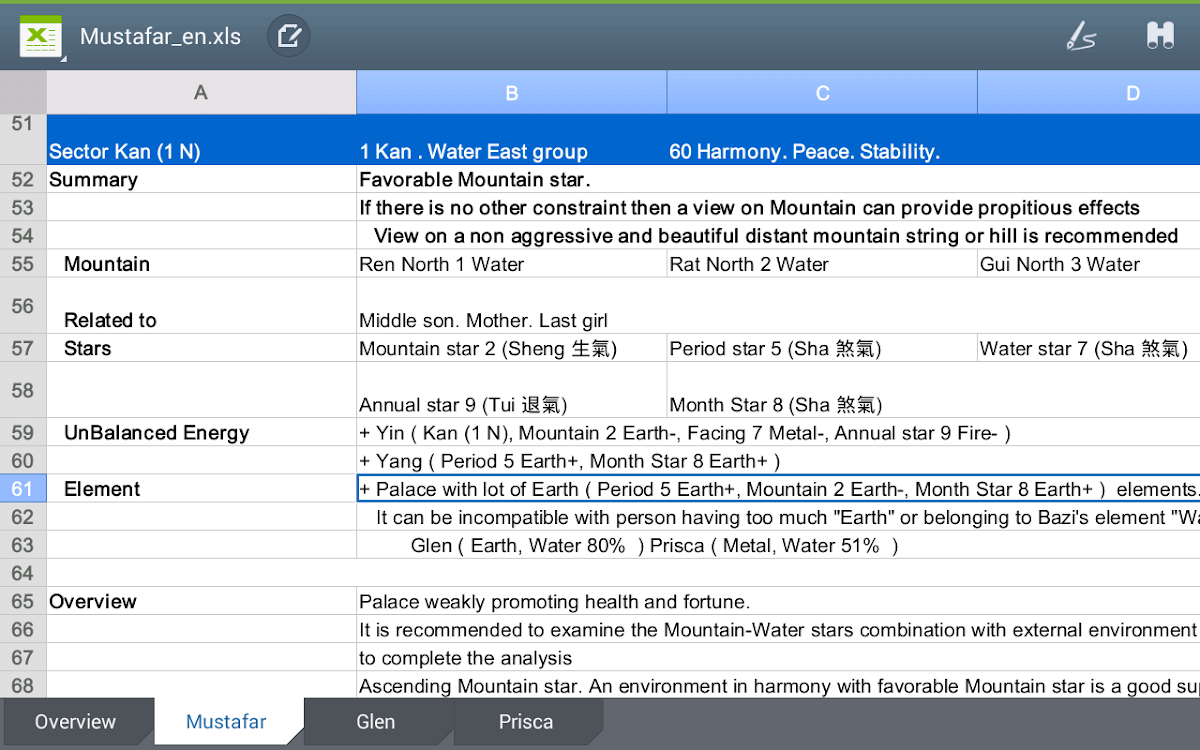The width and height of the screenshot is (1200, 750).
Task: Select column A header
Action: pos(201,93)
